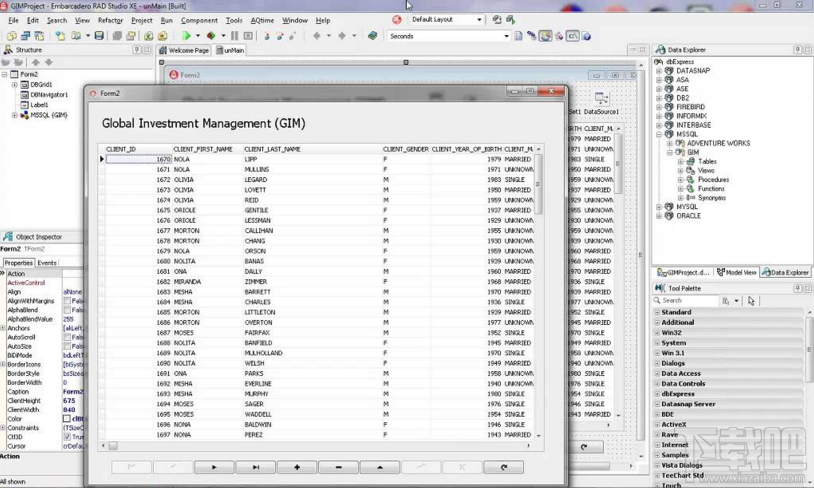The image size is (814, 488).
Task: Click the green Run toolbar icon
Action: pyautogui.click(x=186, y=36)
